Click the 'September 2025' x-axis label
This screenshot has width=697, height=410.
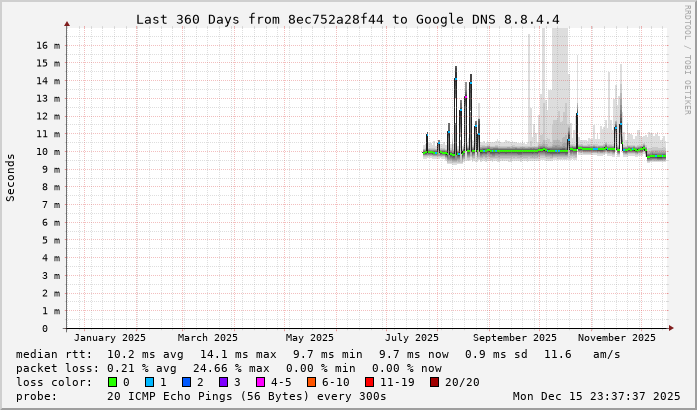[515, 338]
